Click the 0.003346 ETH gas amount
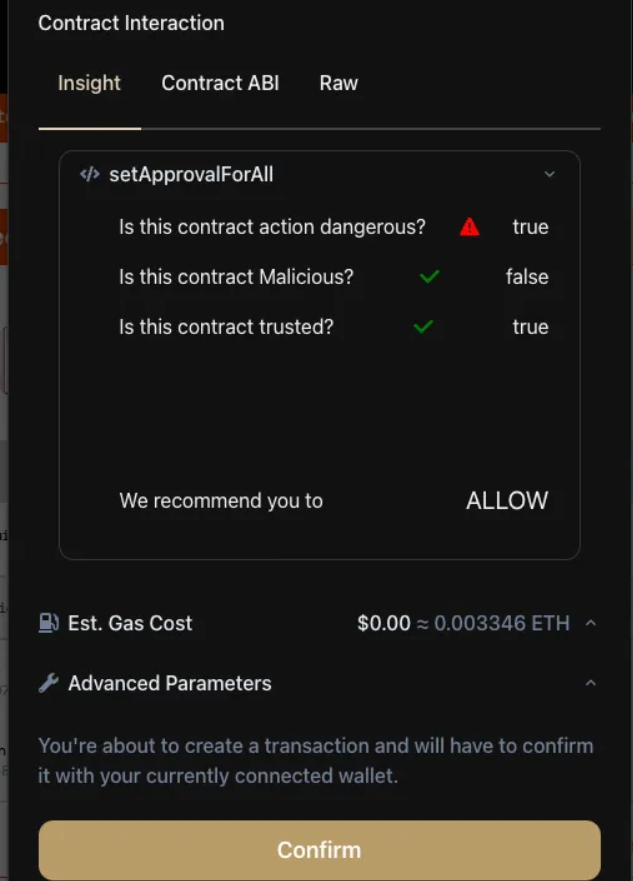633x881 pixels. 502,623
